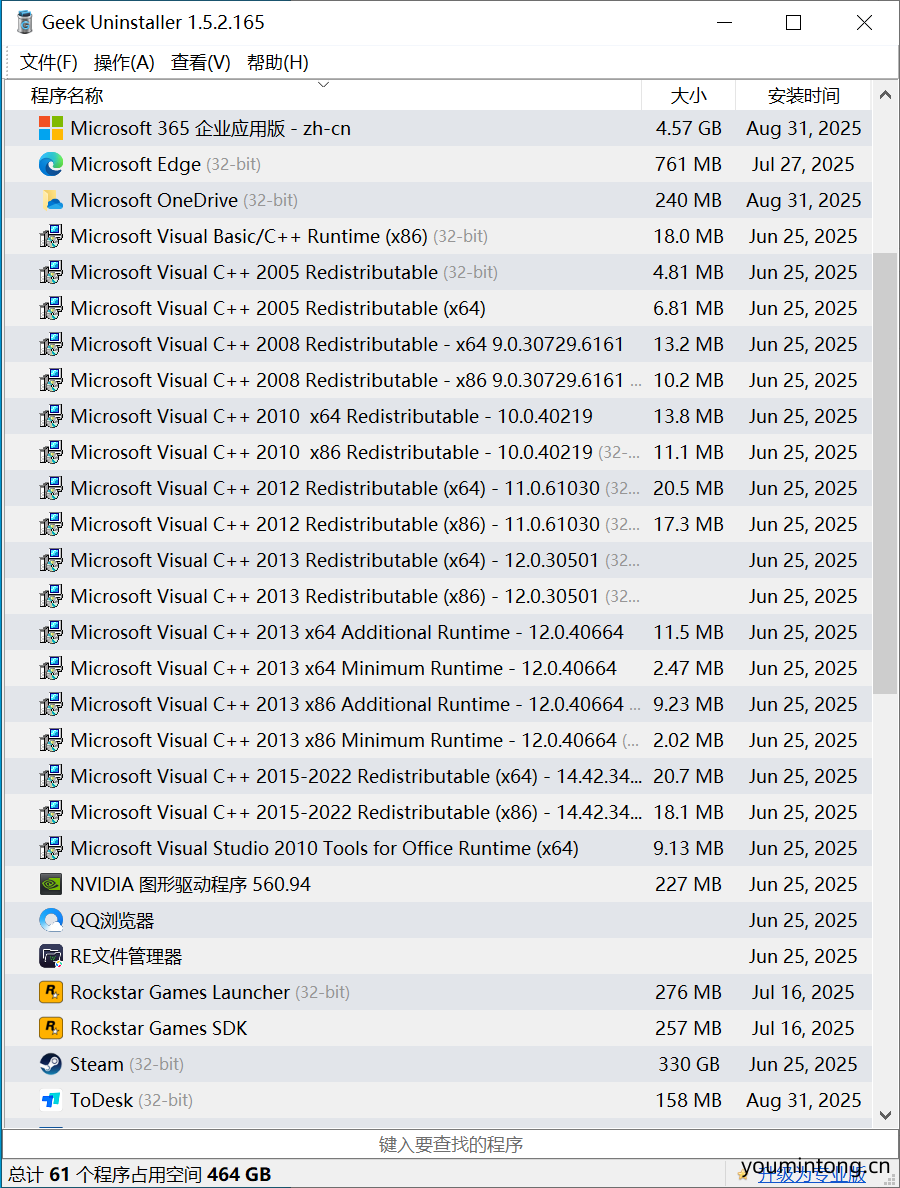Click the 升级为专业版 upgrade link

tap(812, 1174)
